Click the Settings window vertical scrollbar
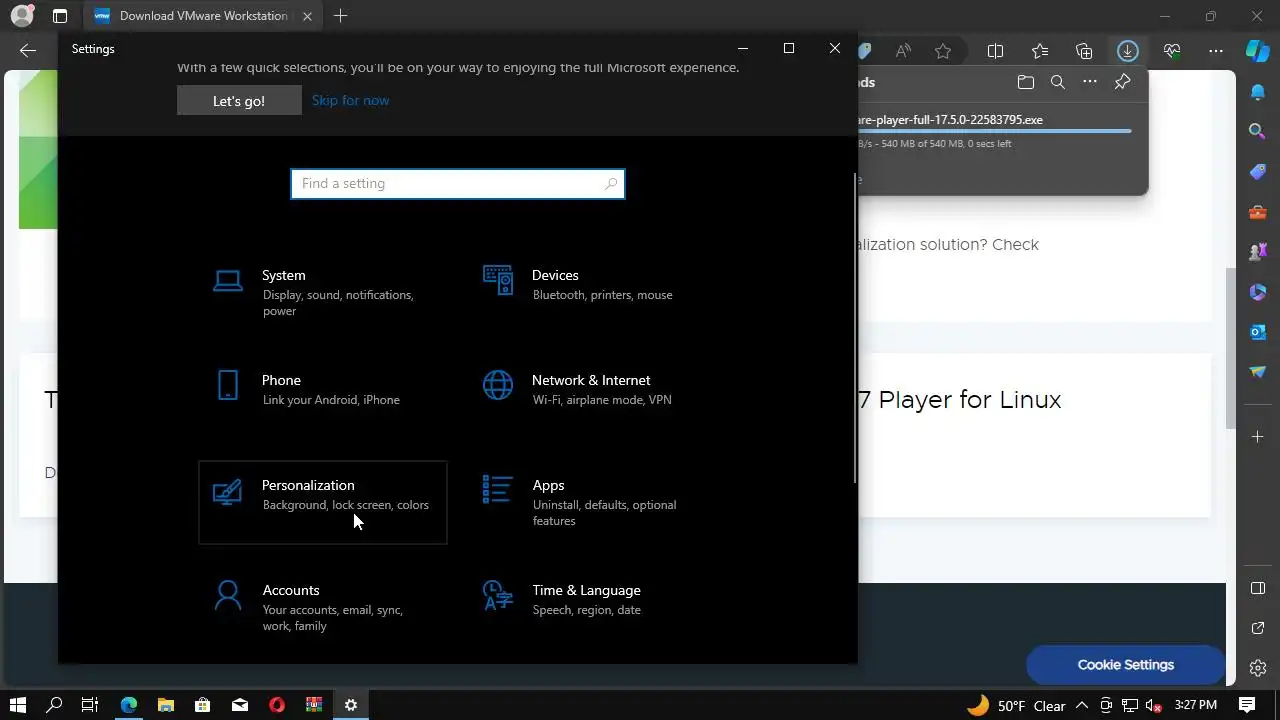Image resolution: width=1280 pixels, height=720 pixels. (855, 328)
